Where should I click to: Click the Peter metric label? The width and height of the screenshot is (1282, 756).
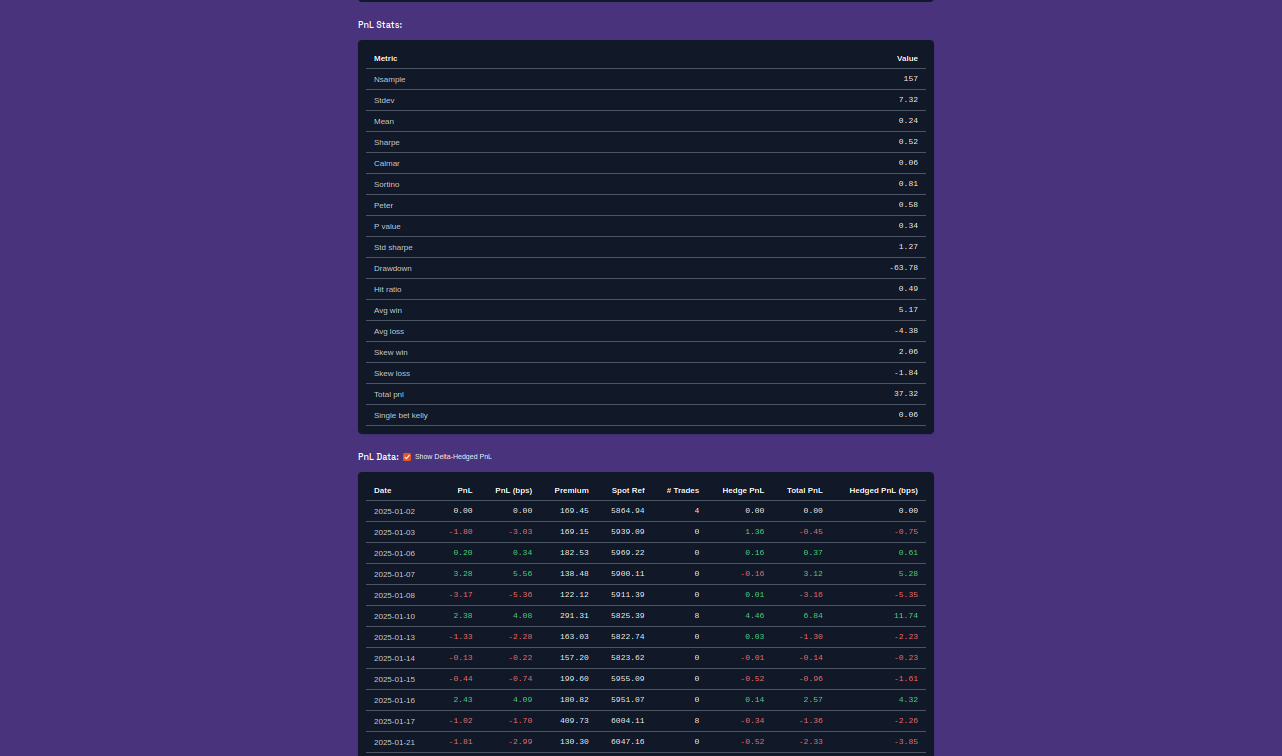[x=384, y=205]
